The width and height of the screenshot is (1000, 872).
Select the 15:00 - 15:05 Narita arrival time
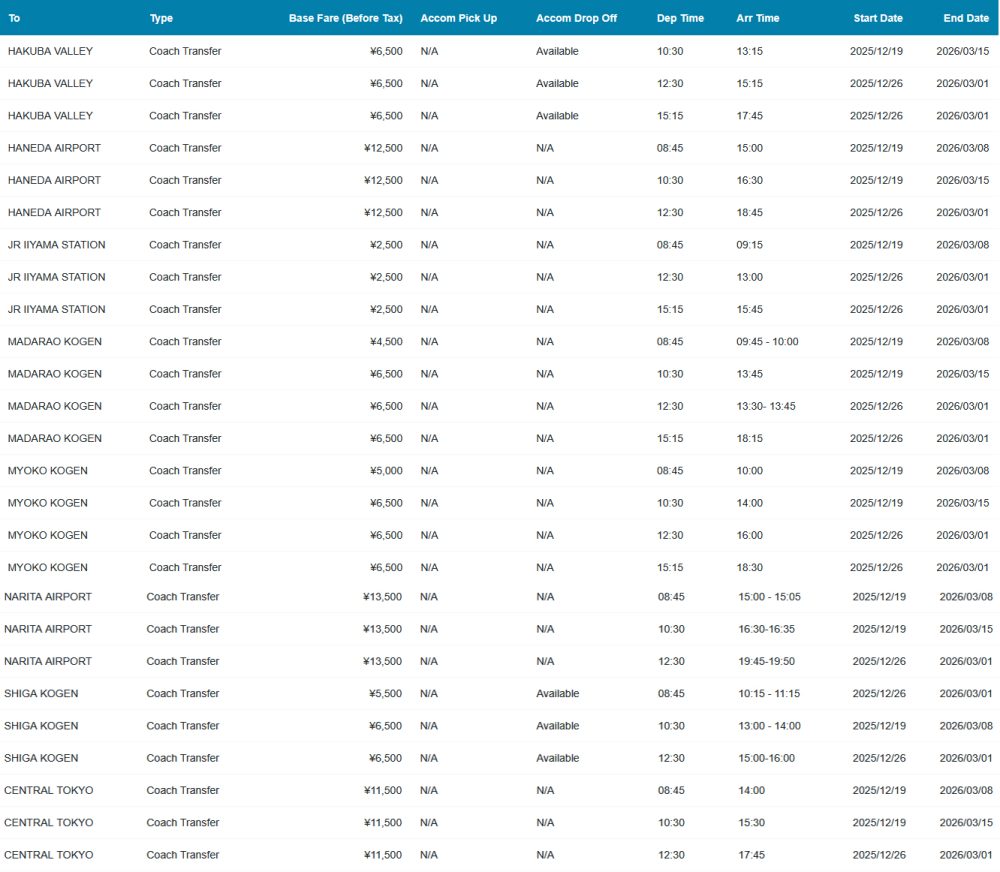coord(769,597)
